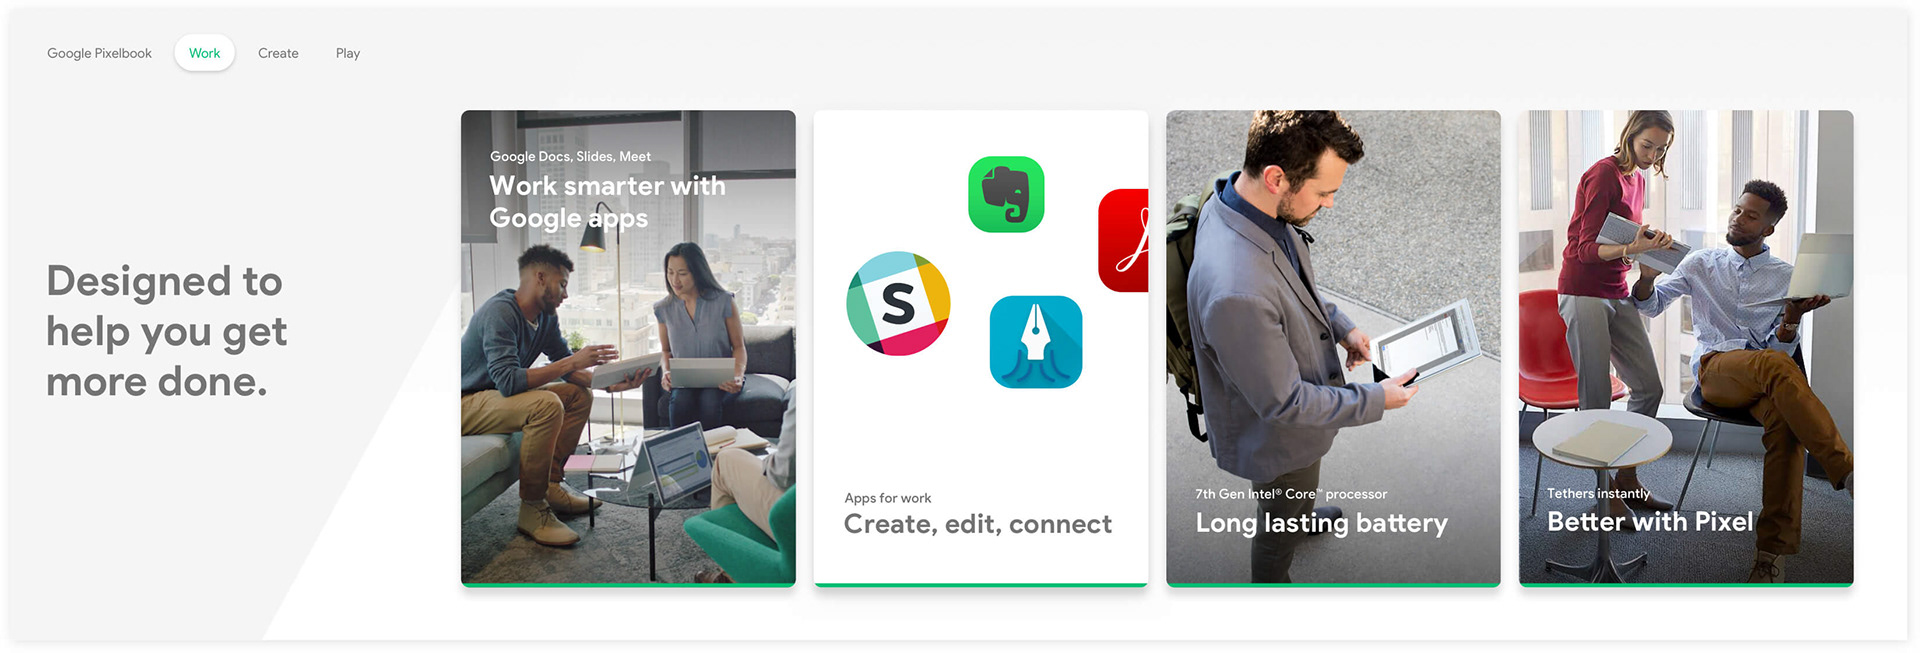The width and height of the screenshot is (1920, 653).
Task: Click the Apps for work label
Action: (x=887, y=498)
